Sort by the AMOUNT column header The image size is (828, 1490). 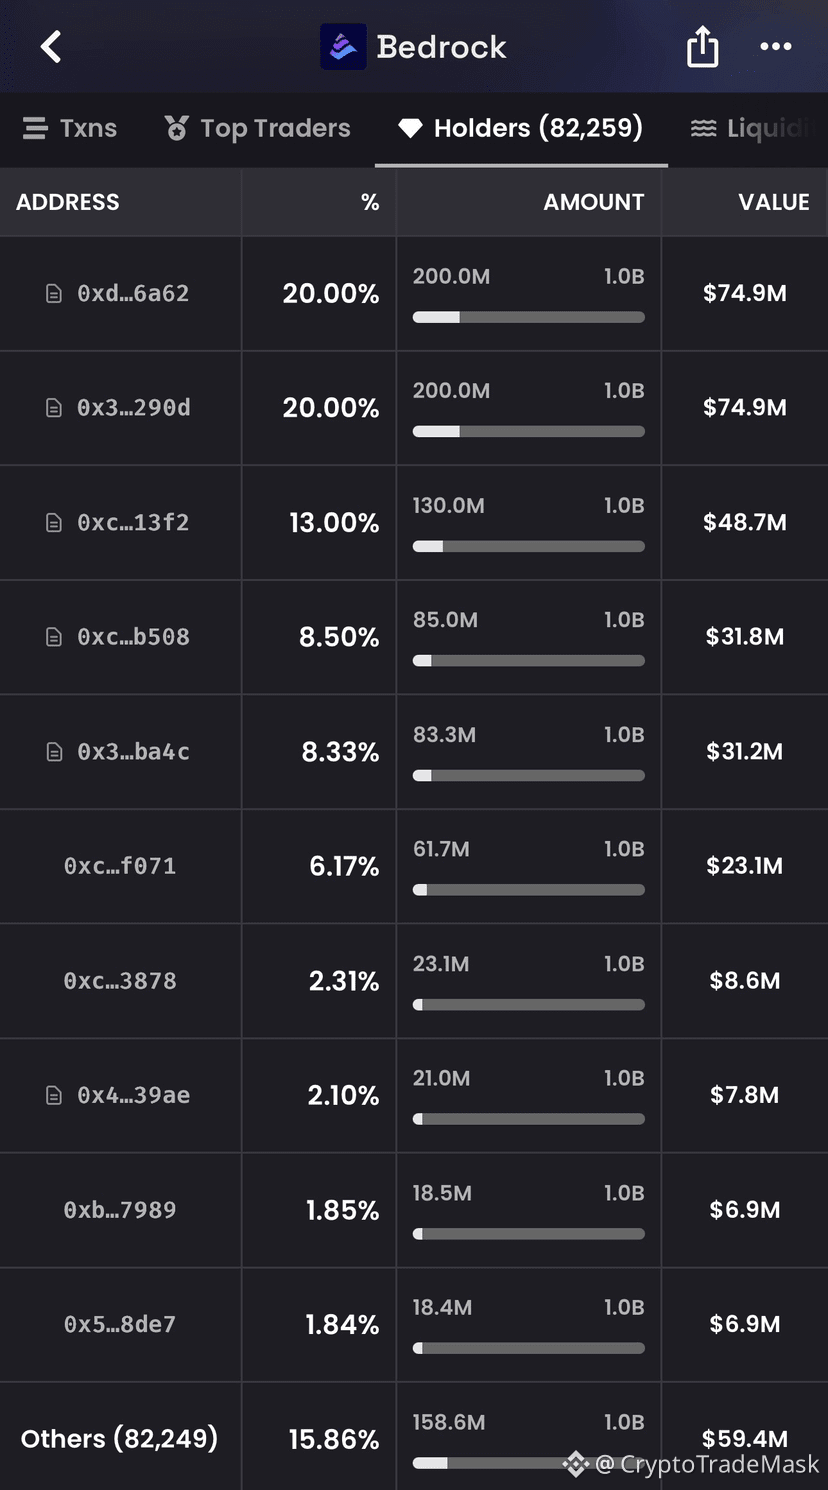[594, 202]
